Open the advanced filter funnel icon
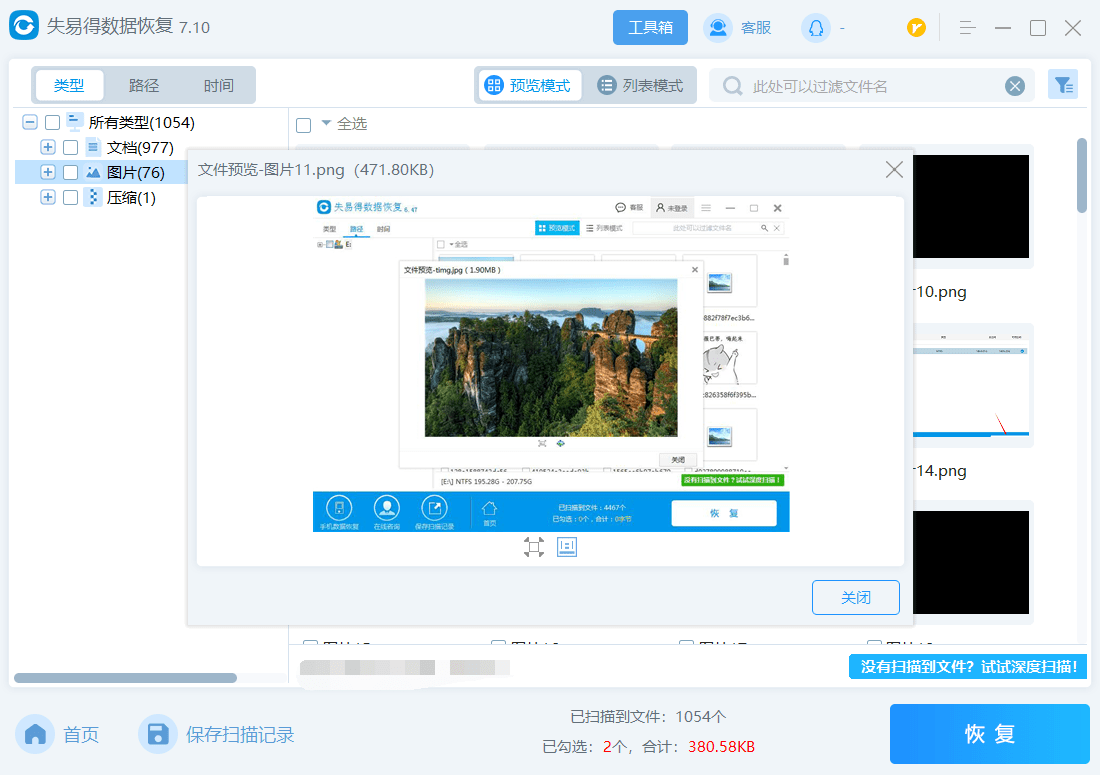 click(1062, 85)
